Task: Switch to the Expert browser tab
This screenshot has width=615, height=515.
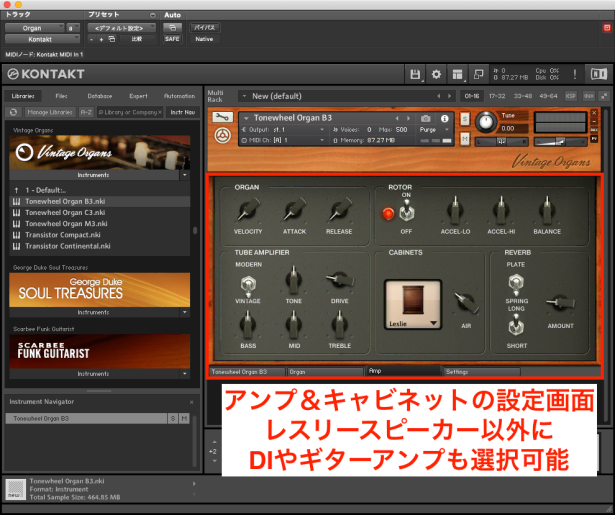Action: pos(138,96)
